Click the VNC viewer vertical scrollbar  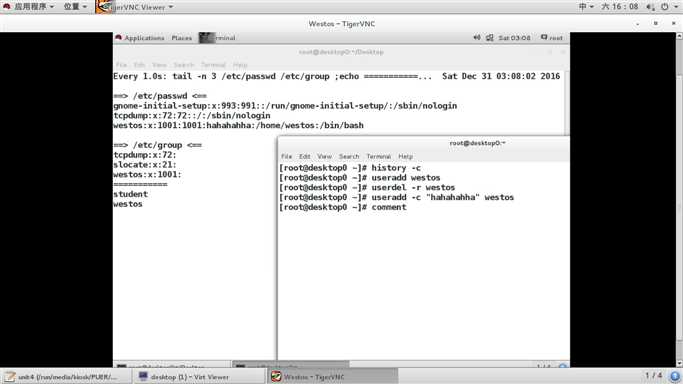tap(679, 199)
